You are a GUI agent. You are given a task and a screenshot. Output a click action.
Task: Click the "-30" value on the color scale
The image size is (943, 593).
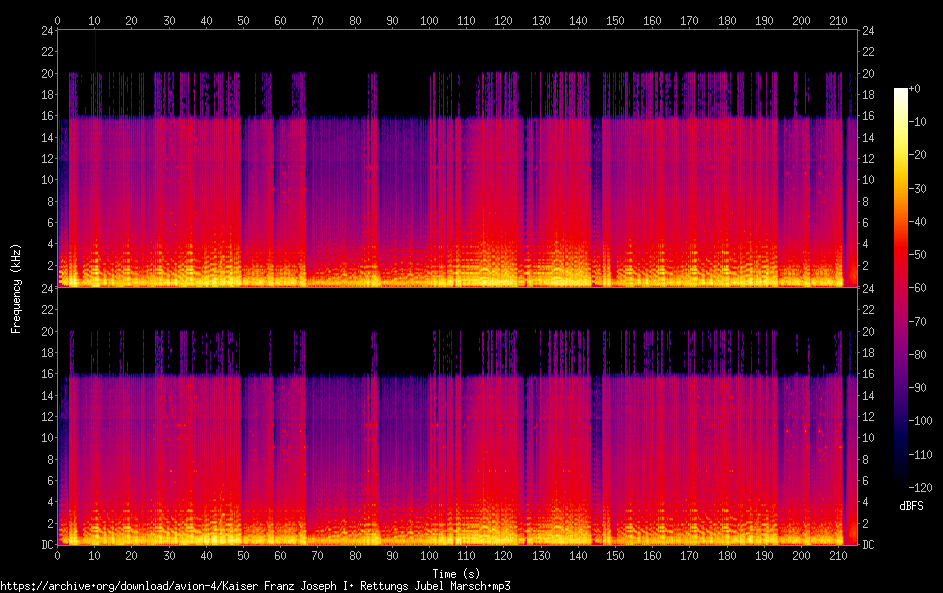pyautogui.click(x=918, y=188)
